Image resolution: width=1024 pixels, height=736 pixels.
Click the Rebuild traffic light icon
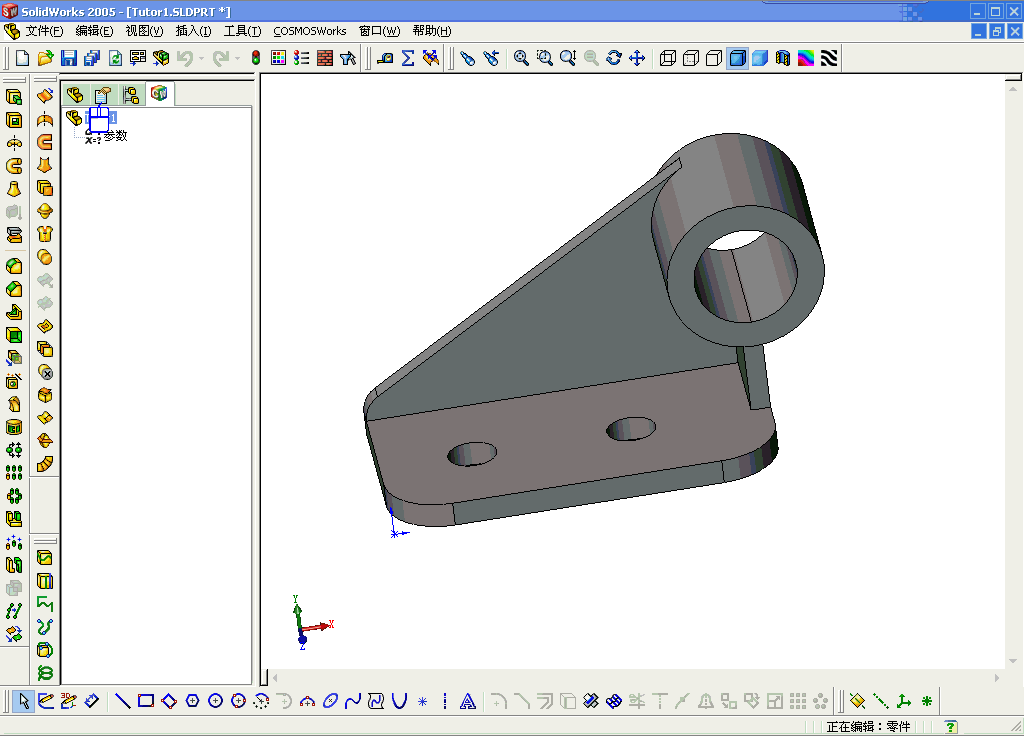256,58
